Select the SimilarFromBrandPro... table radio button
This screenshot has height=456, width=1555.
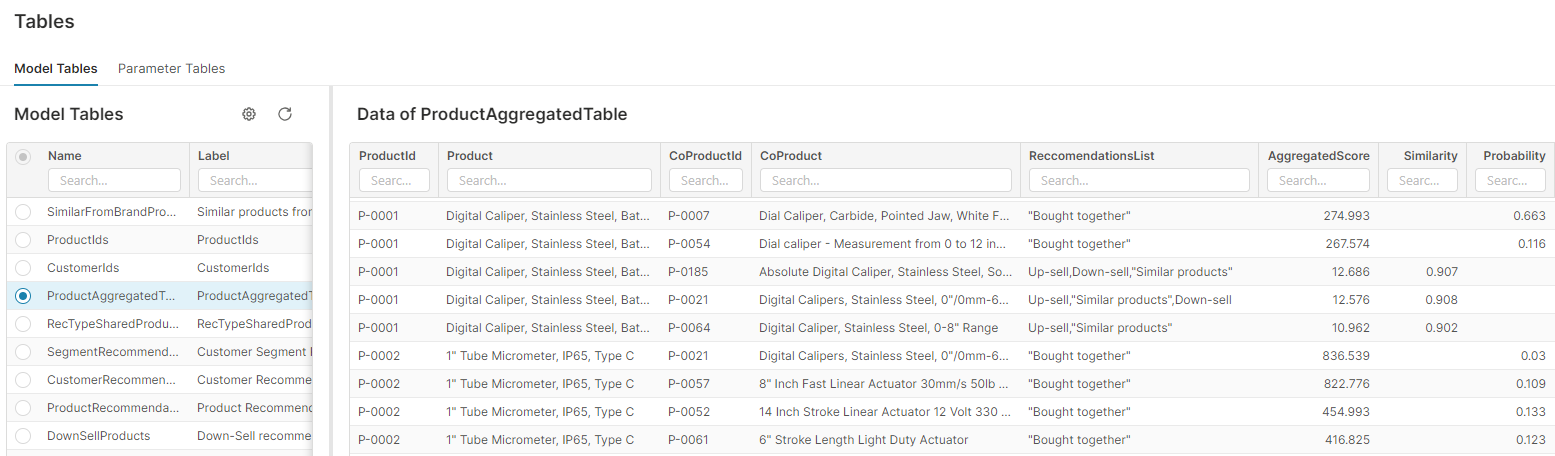(x=24, y=212)
